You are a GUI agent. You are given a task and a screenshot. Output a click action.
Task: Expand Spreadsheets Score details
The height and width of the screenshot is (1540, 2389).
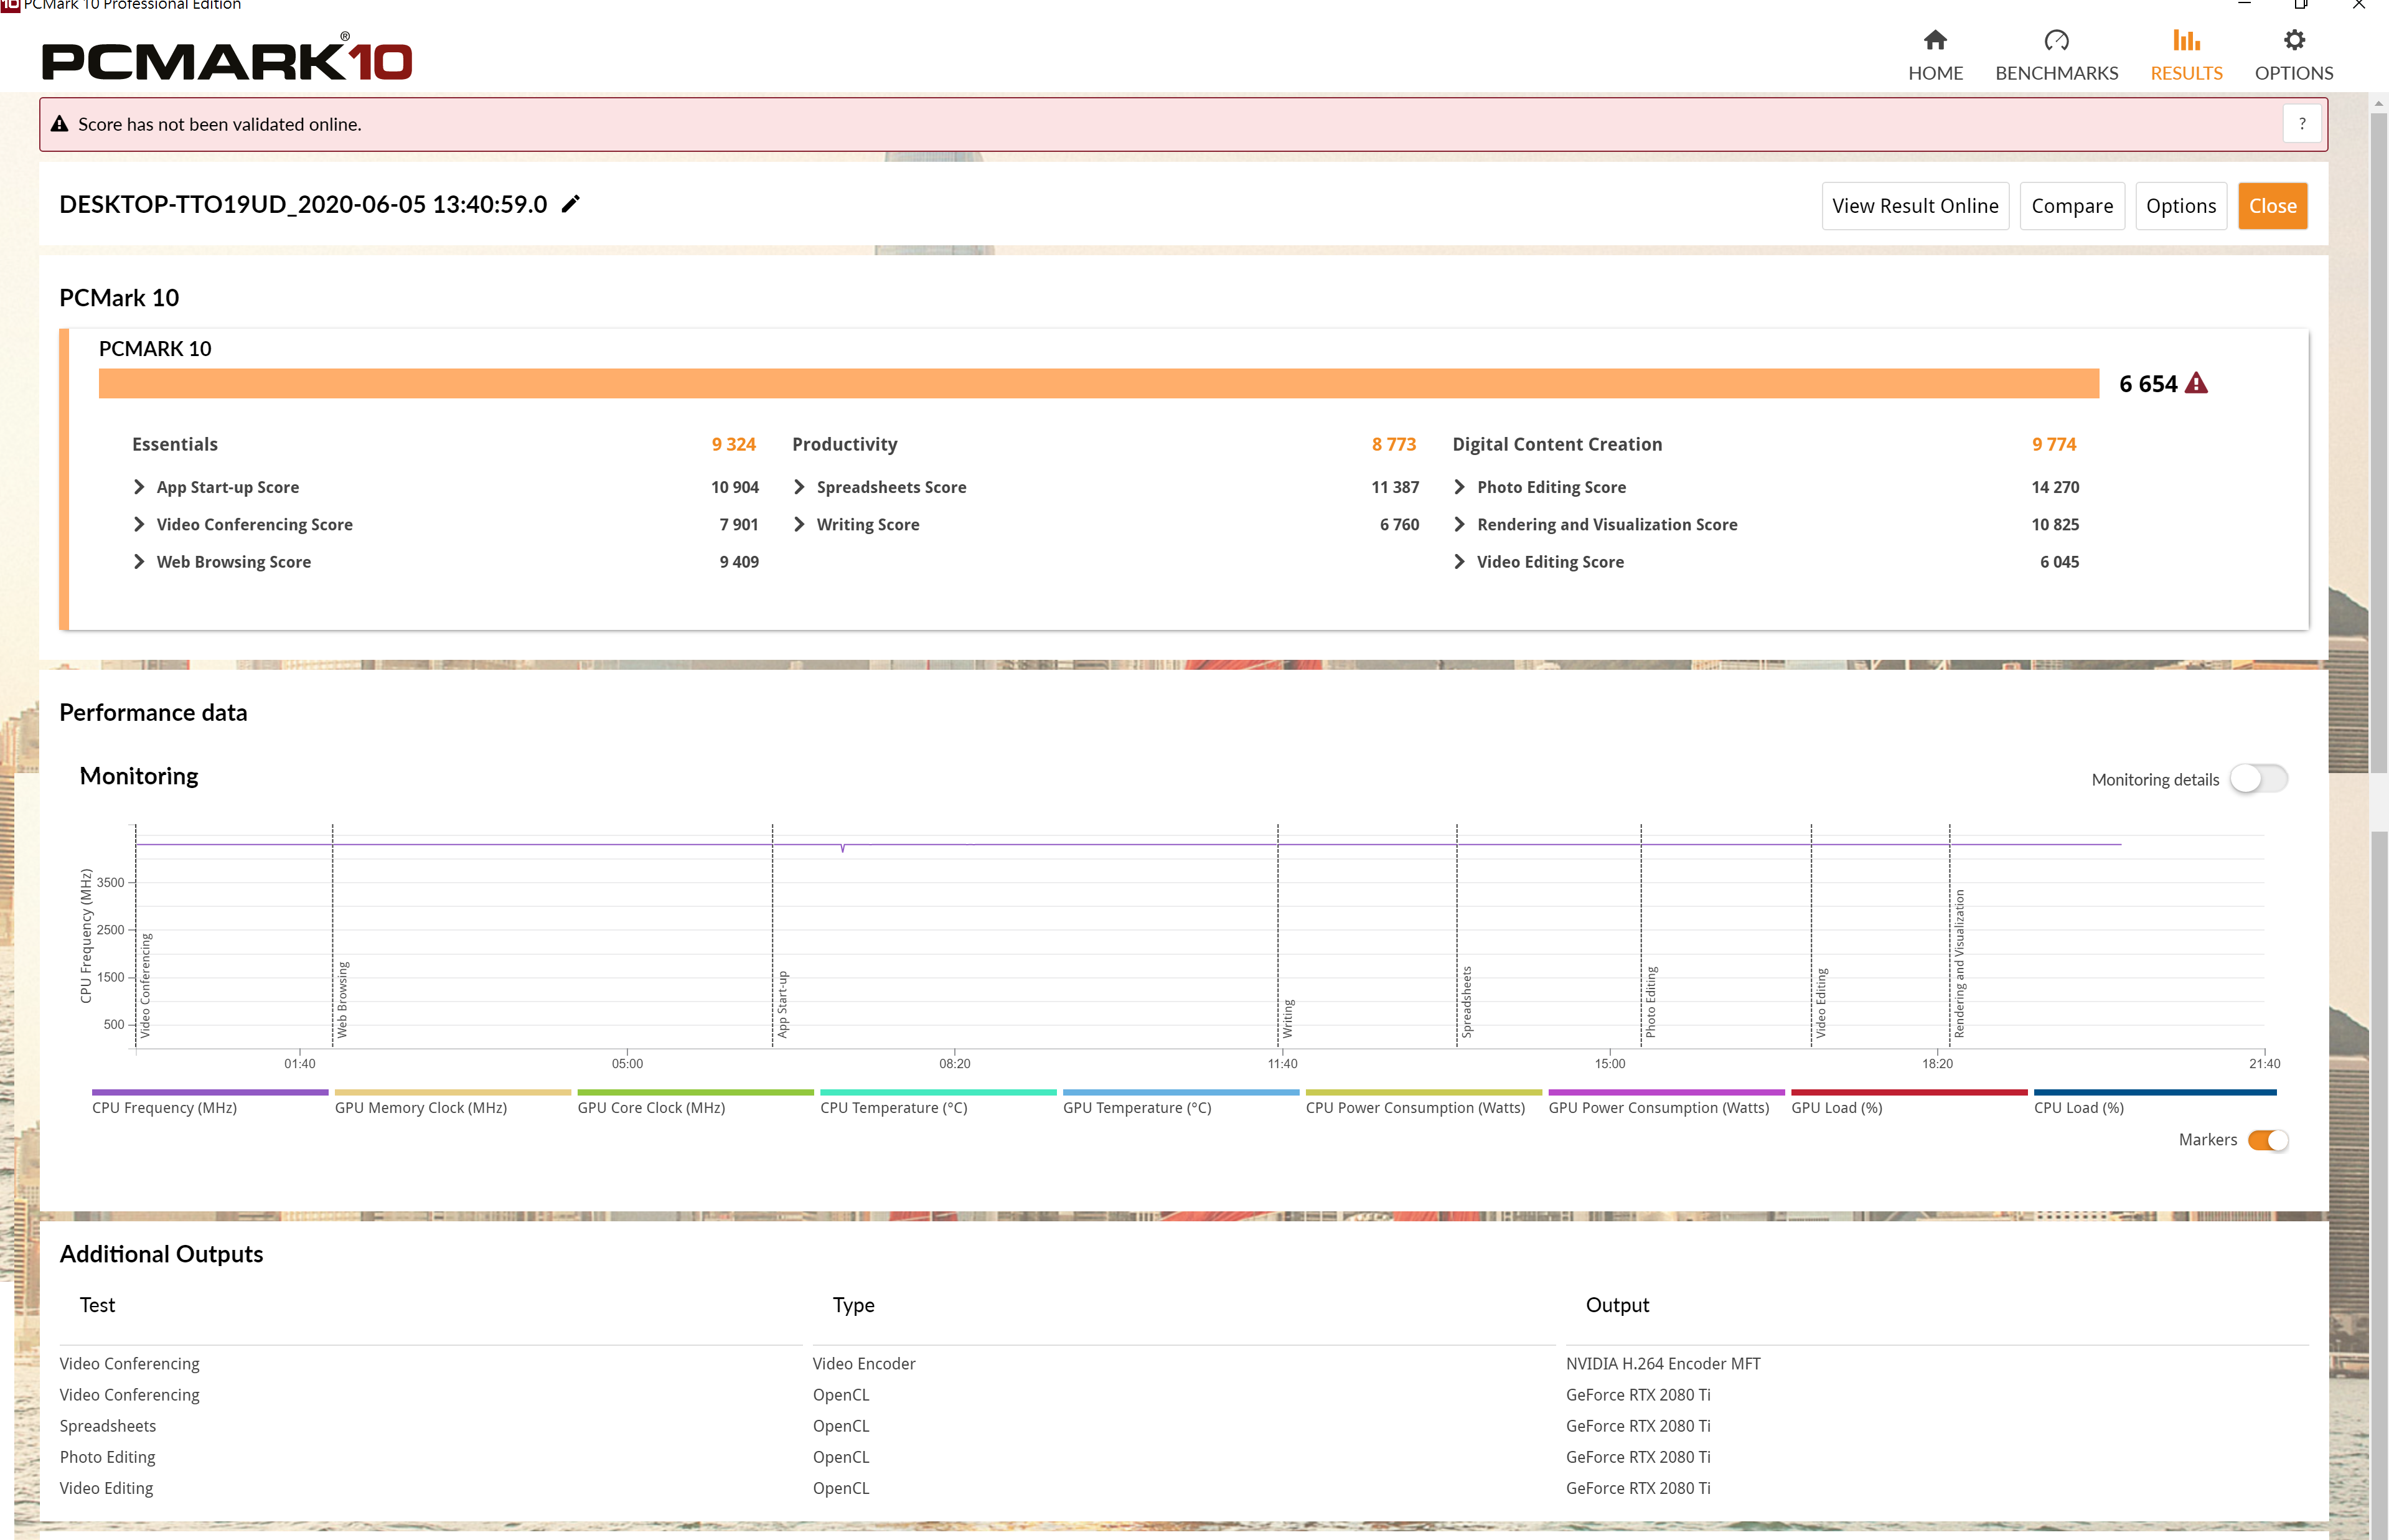click(x=799, y=487)
